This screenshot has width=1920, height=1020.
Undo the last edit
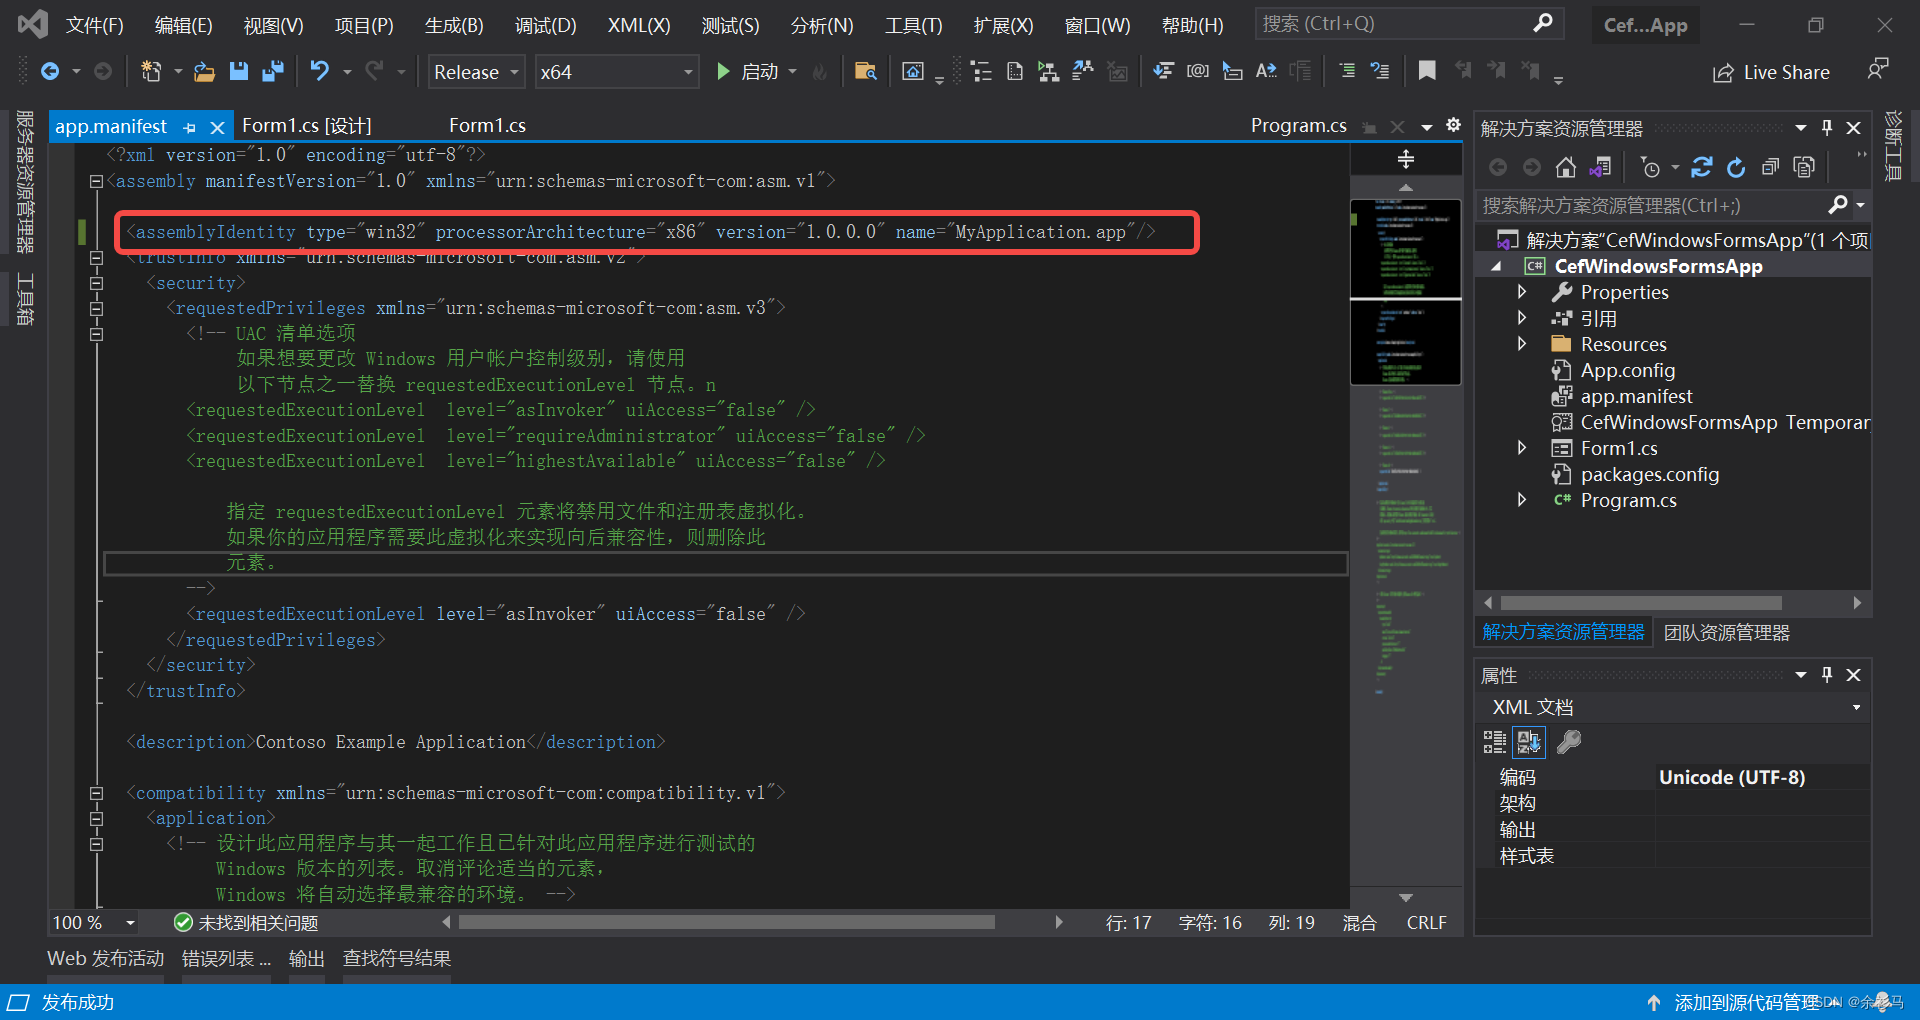[318, 71]
